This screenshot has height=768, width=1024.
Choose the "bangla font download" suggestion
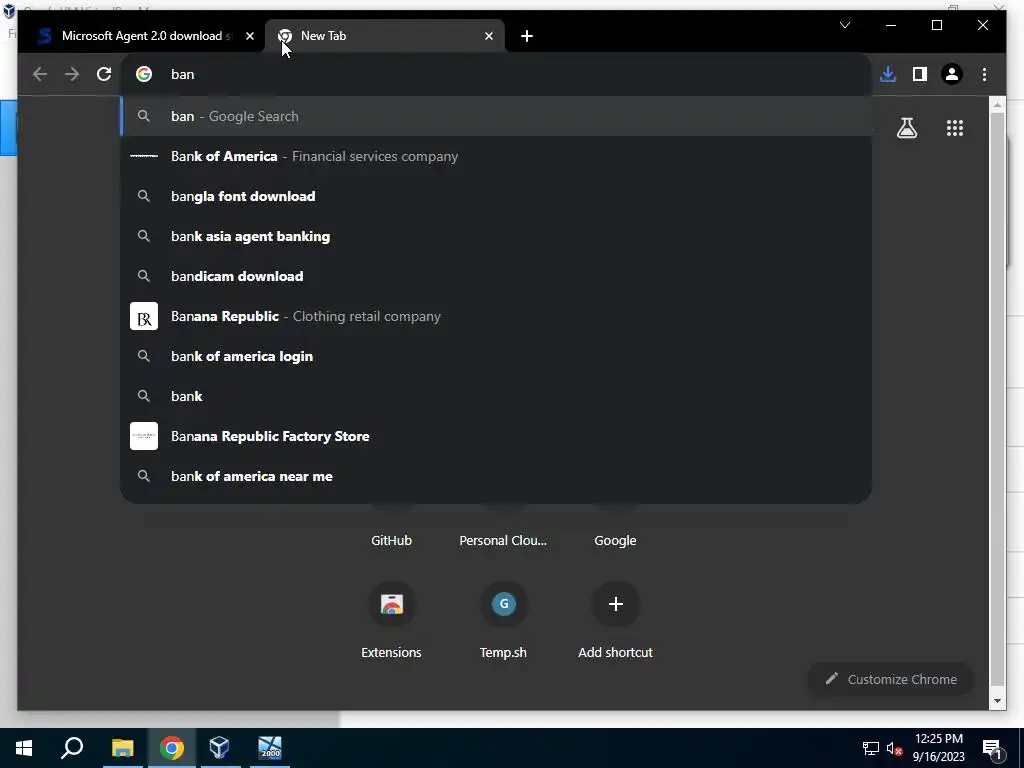(x=496, y=196)
